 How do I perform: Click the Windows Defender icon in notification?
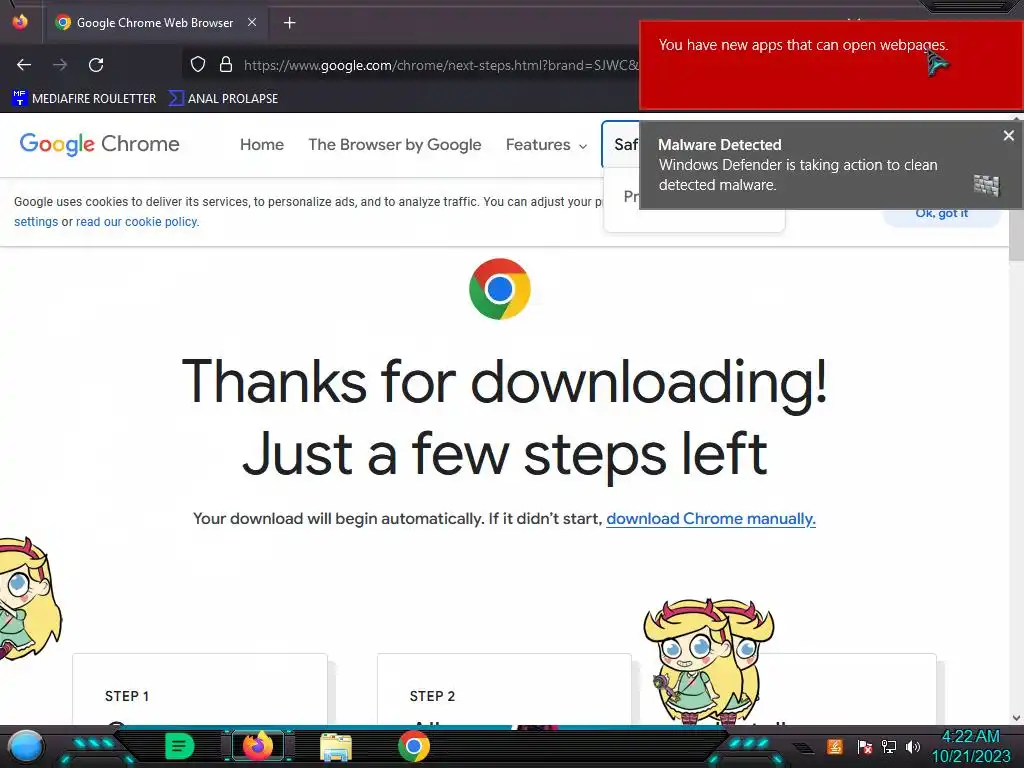(x=986, y=185)
